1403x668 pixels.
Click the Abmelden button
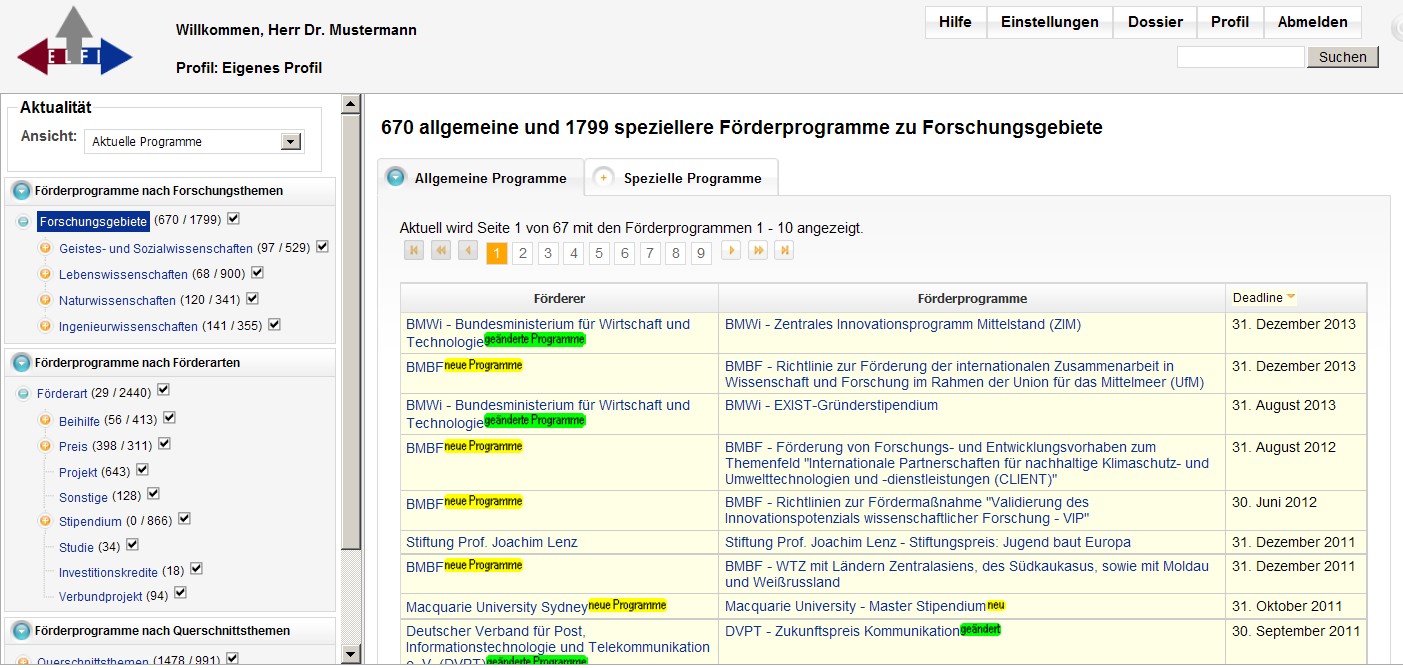(1312, 22)
